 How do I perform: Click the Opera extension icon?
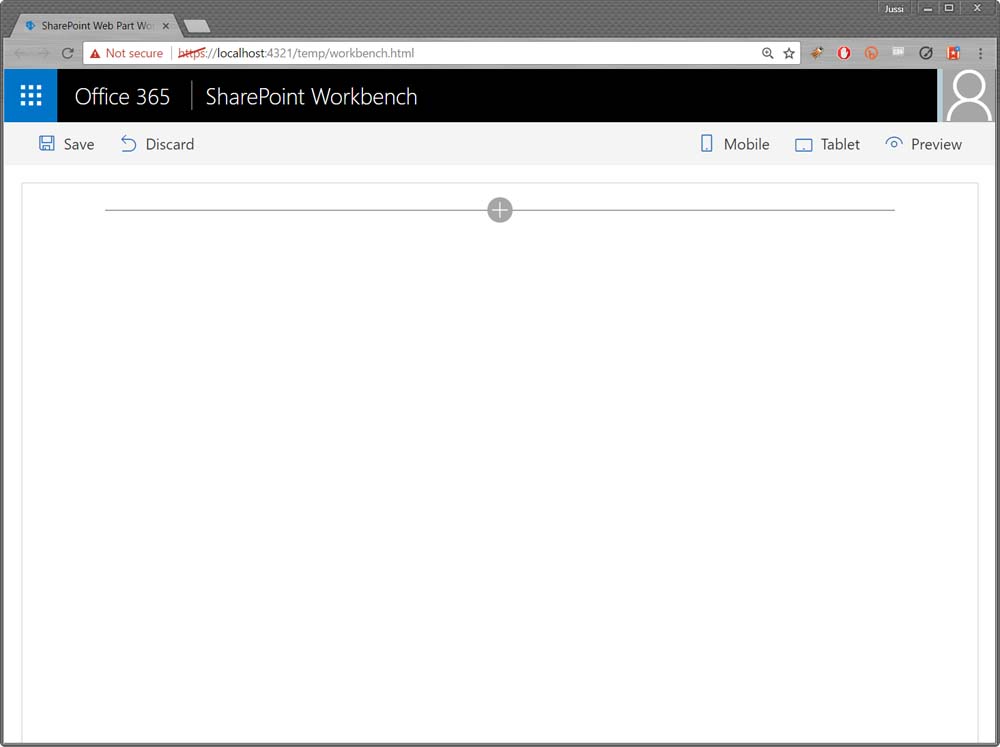[x=844, y=53]
